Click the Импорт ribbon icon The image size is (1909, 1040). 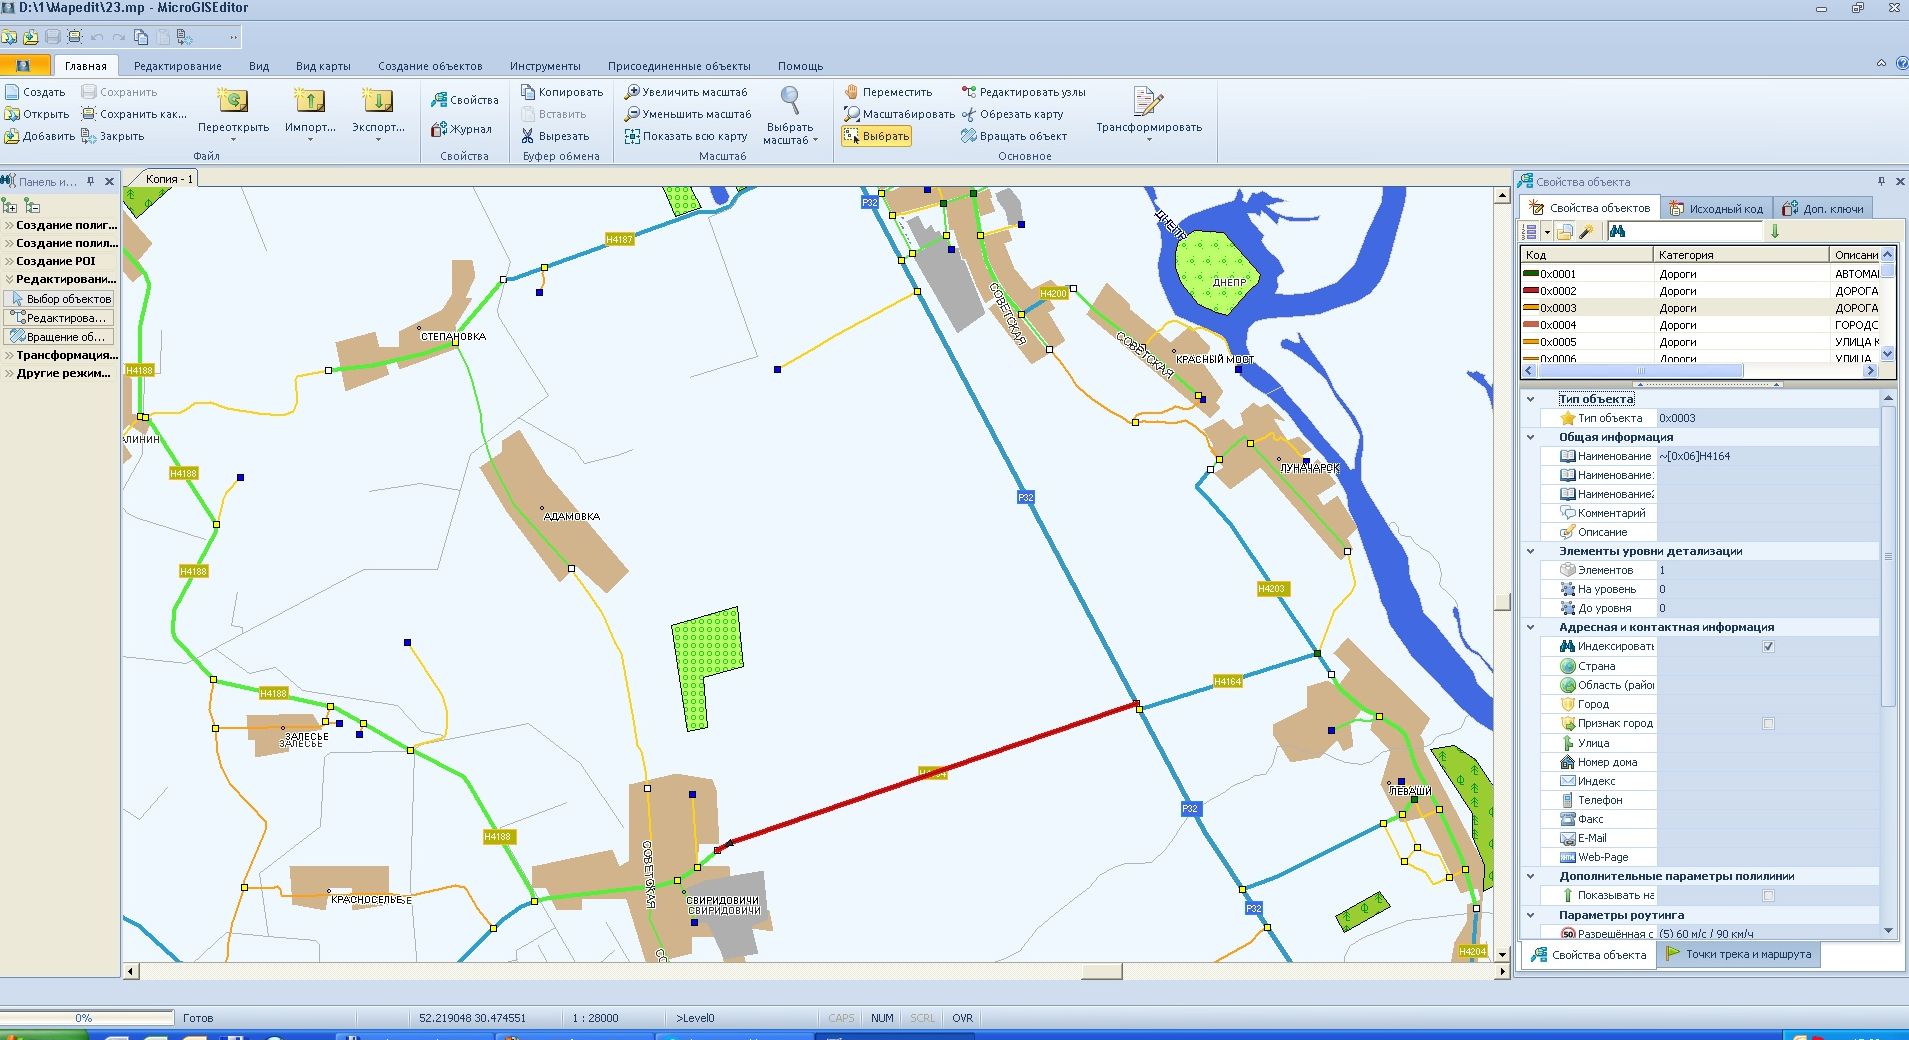coord(309,102)
